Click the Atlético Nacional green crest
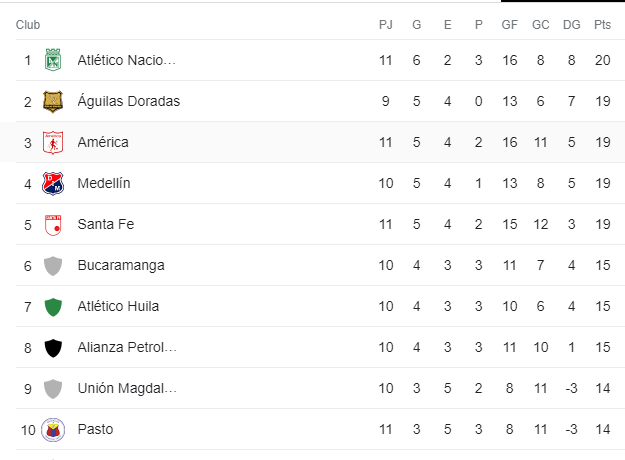The height and width of the screenshot is (460, 625). pyautogui.click(x=53, y=60)
